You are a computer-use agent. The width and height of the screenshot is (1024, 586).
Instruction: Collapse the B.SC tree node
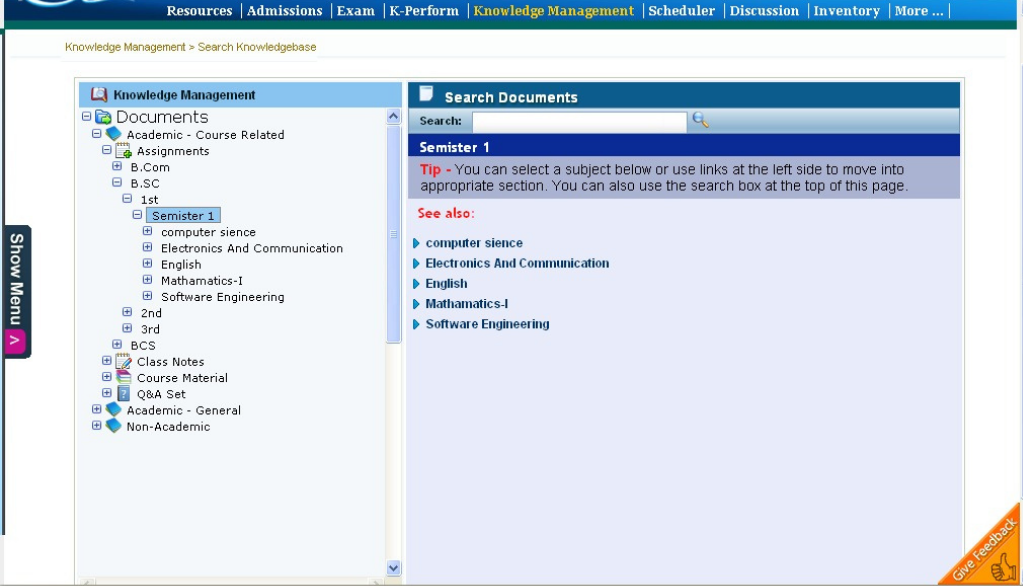(117, 182)
